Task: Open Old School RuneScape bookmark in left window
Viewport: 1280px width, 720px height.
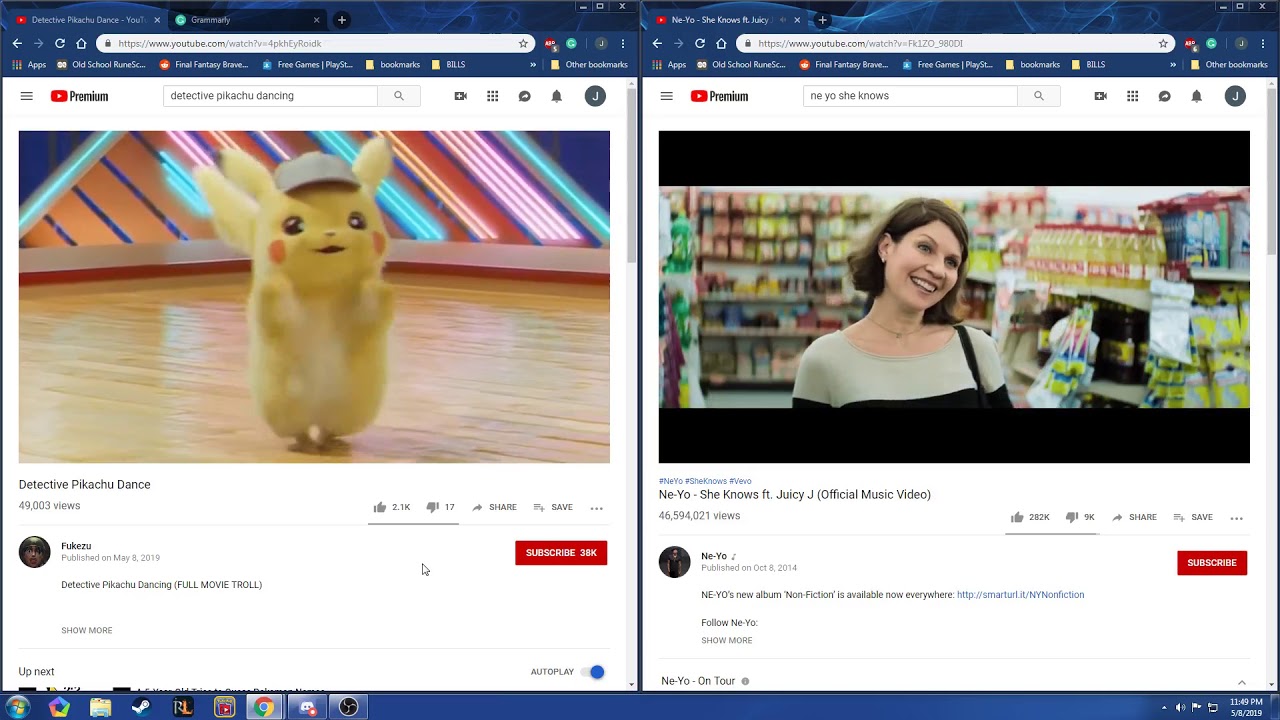Action: click(102, 65)
